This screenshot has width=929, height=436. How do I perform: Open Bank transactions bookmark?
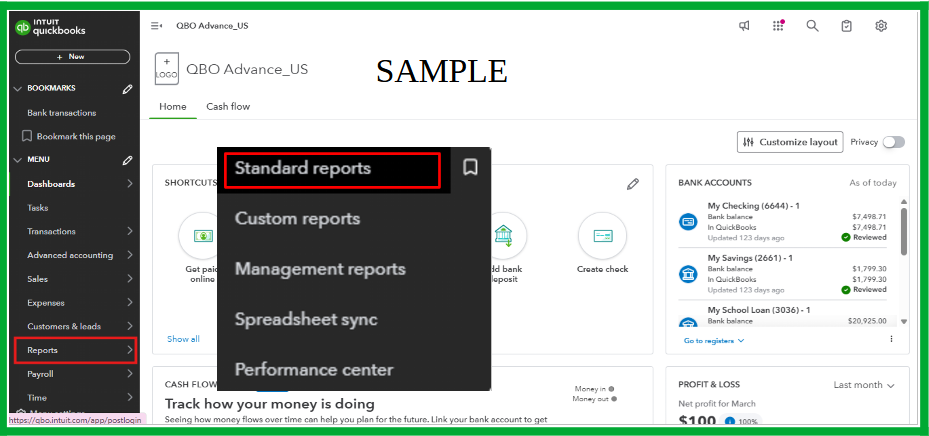[62, 113]
